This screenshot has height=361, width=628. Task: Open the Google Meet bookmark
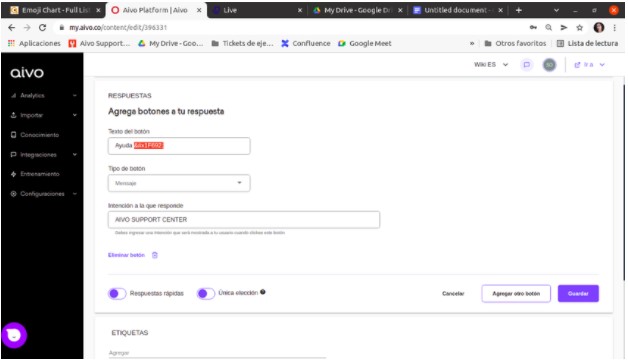click(x=365, y=43)
